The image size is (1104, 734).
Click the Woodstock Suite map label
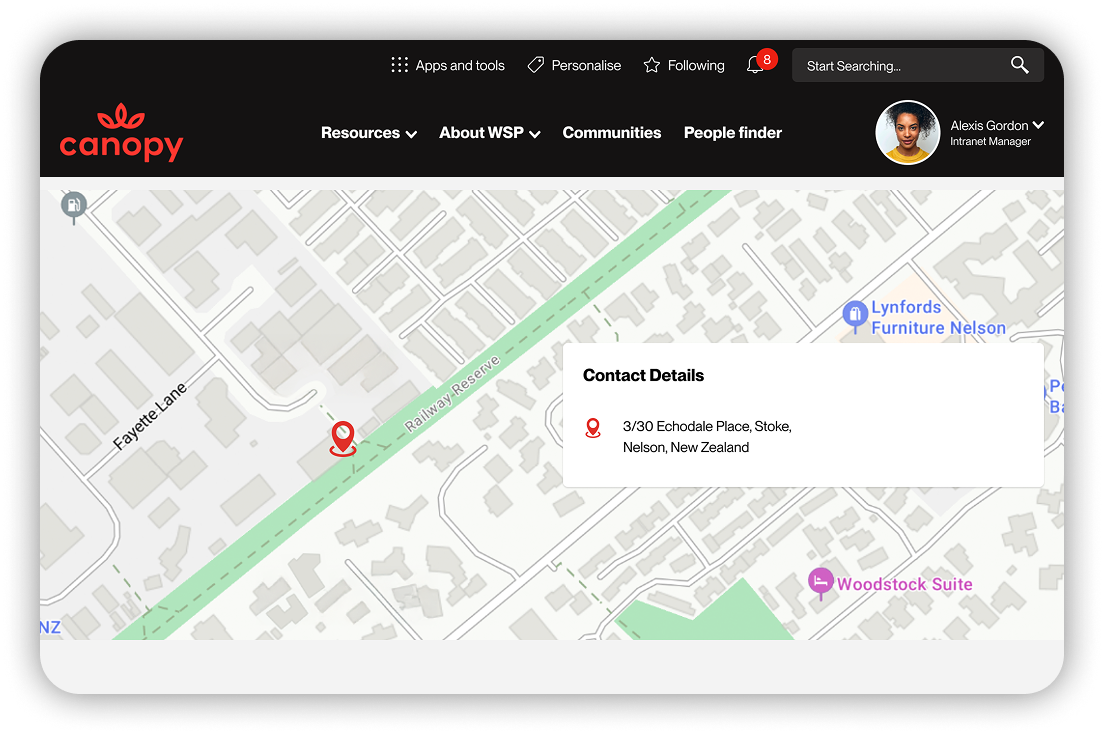[x=904, y=584]
